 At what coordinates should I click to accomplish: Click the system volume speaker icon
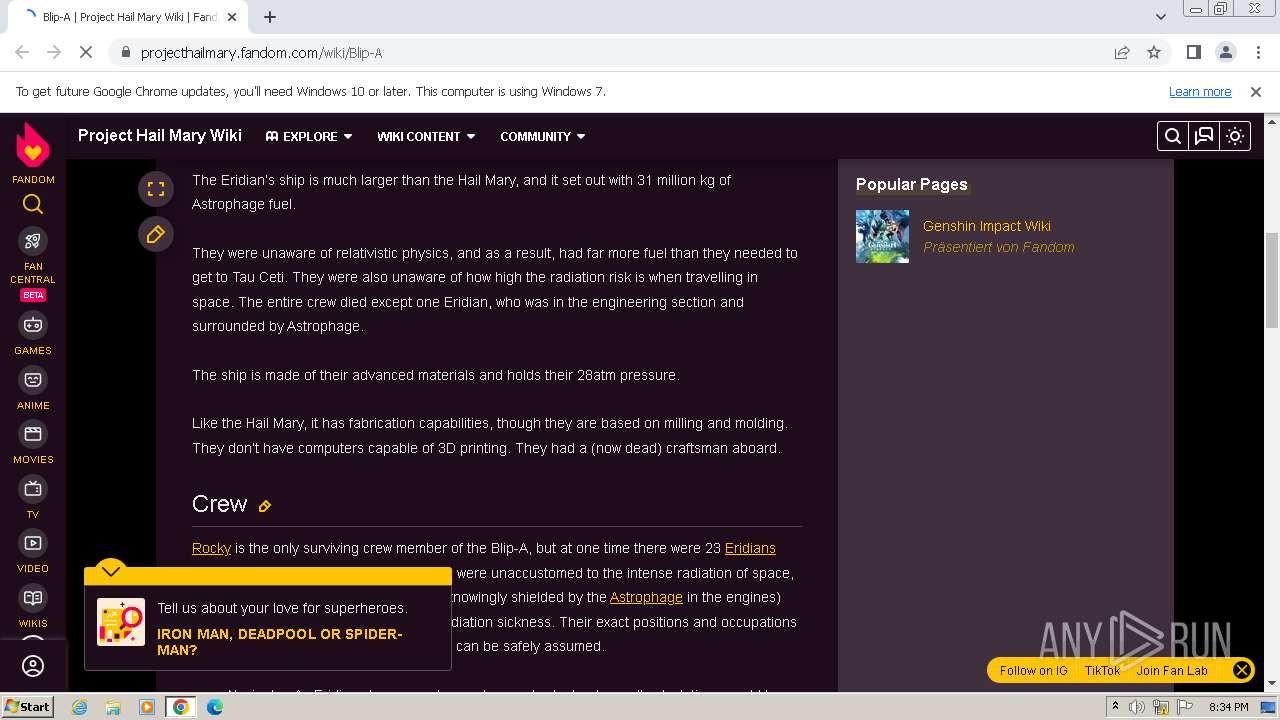[1137, 707]
